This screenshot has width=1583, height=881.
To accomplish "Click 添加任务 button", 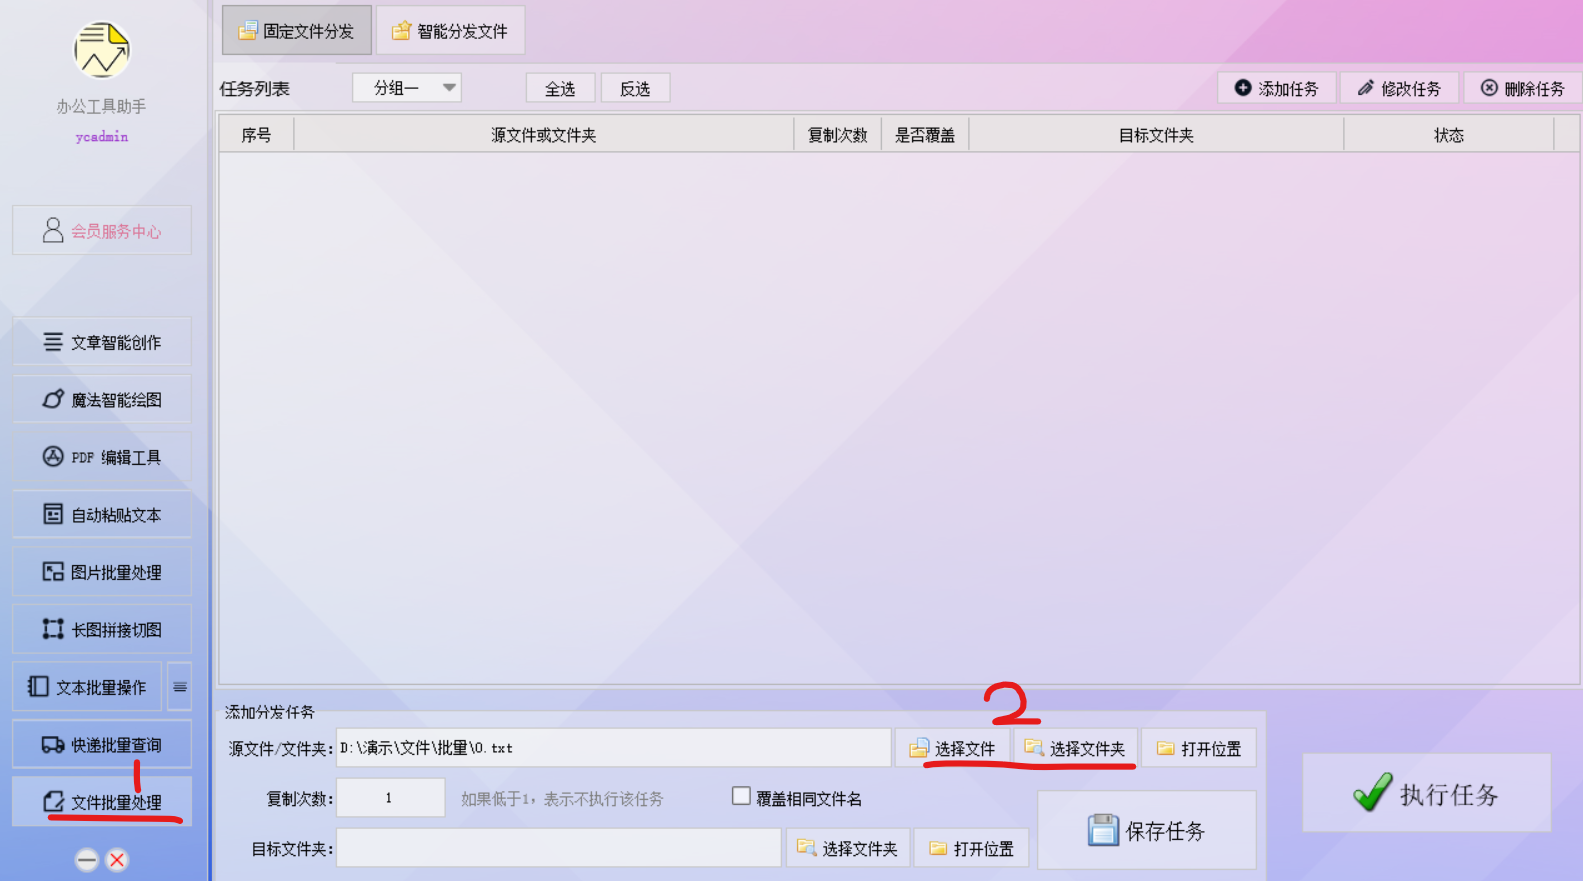I will click(x=1277, y=88).
